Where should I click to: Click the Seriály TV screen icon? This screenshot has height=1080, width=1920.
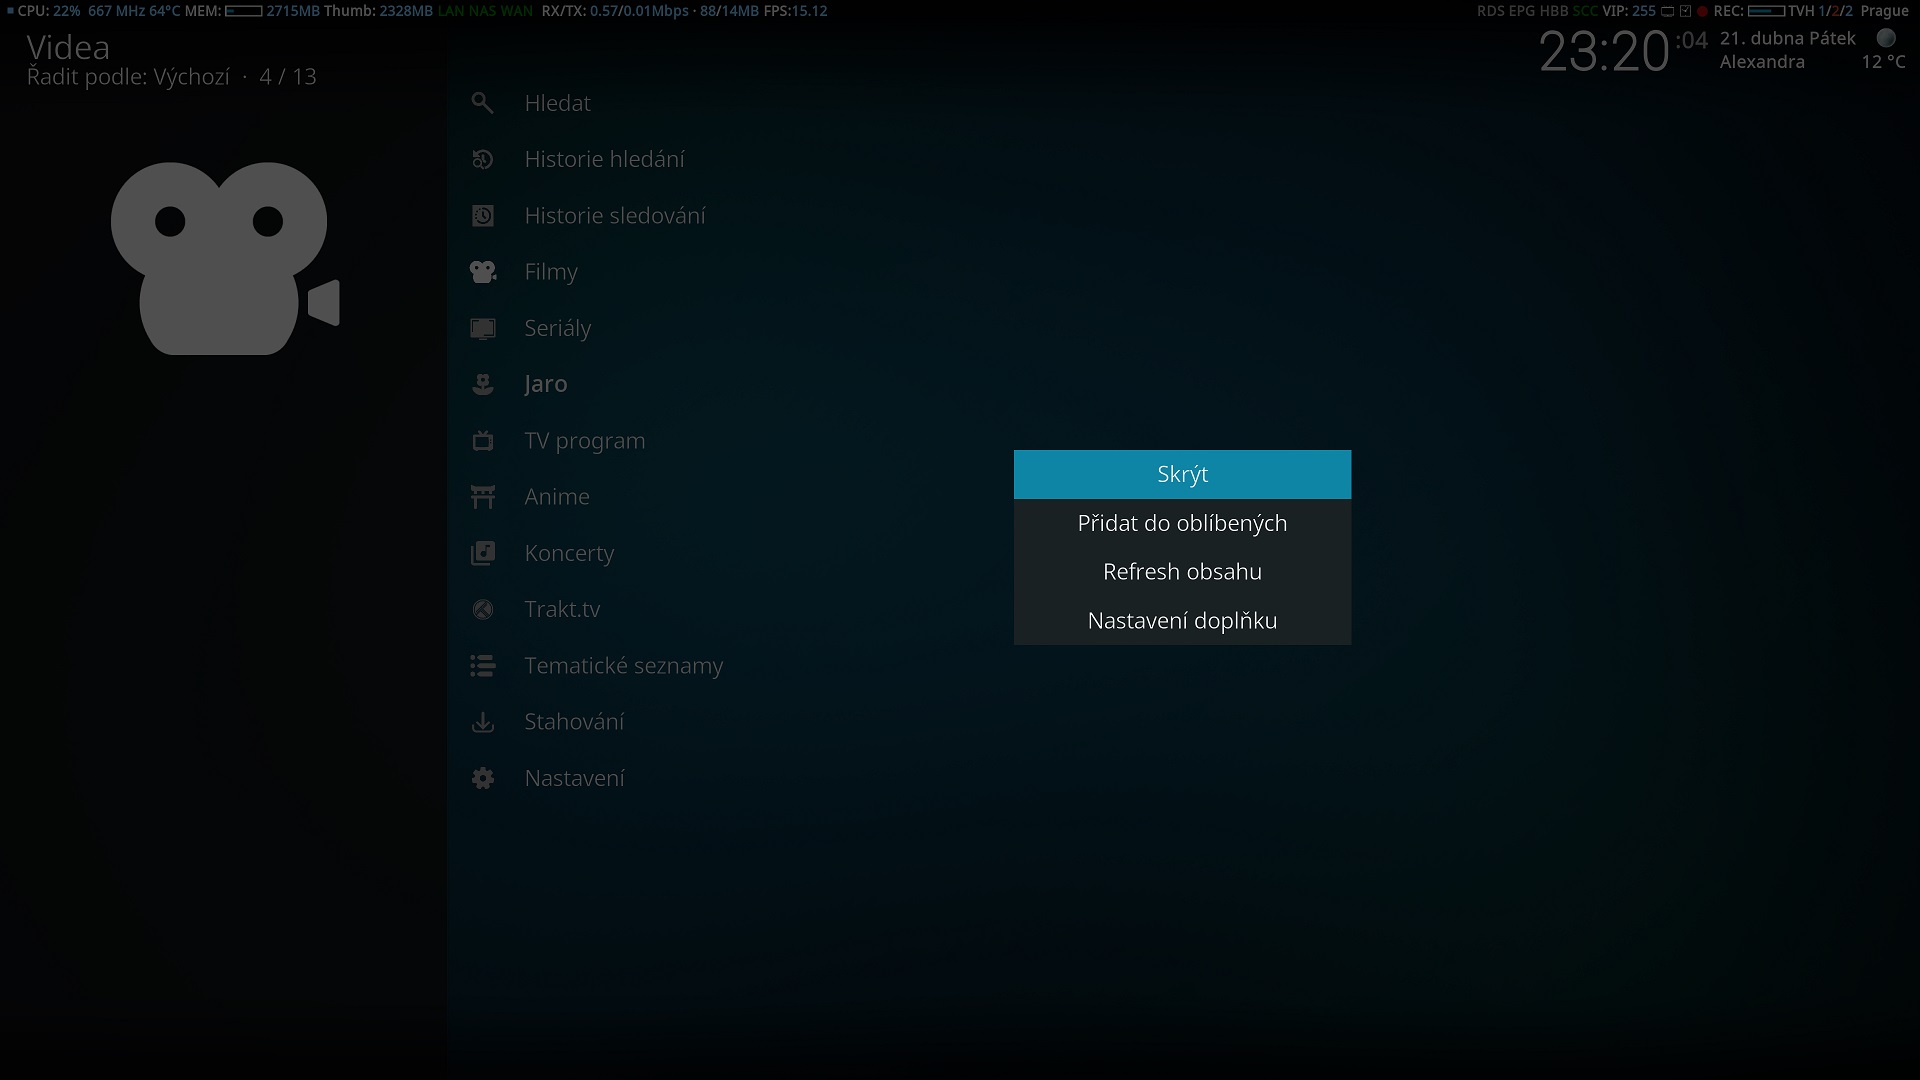pyautogui.click(x=483, y=328)
